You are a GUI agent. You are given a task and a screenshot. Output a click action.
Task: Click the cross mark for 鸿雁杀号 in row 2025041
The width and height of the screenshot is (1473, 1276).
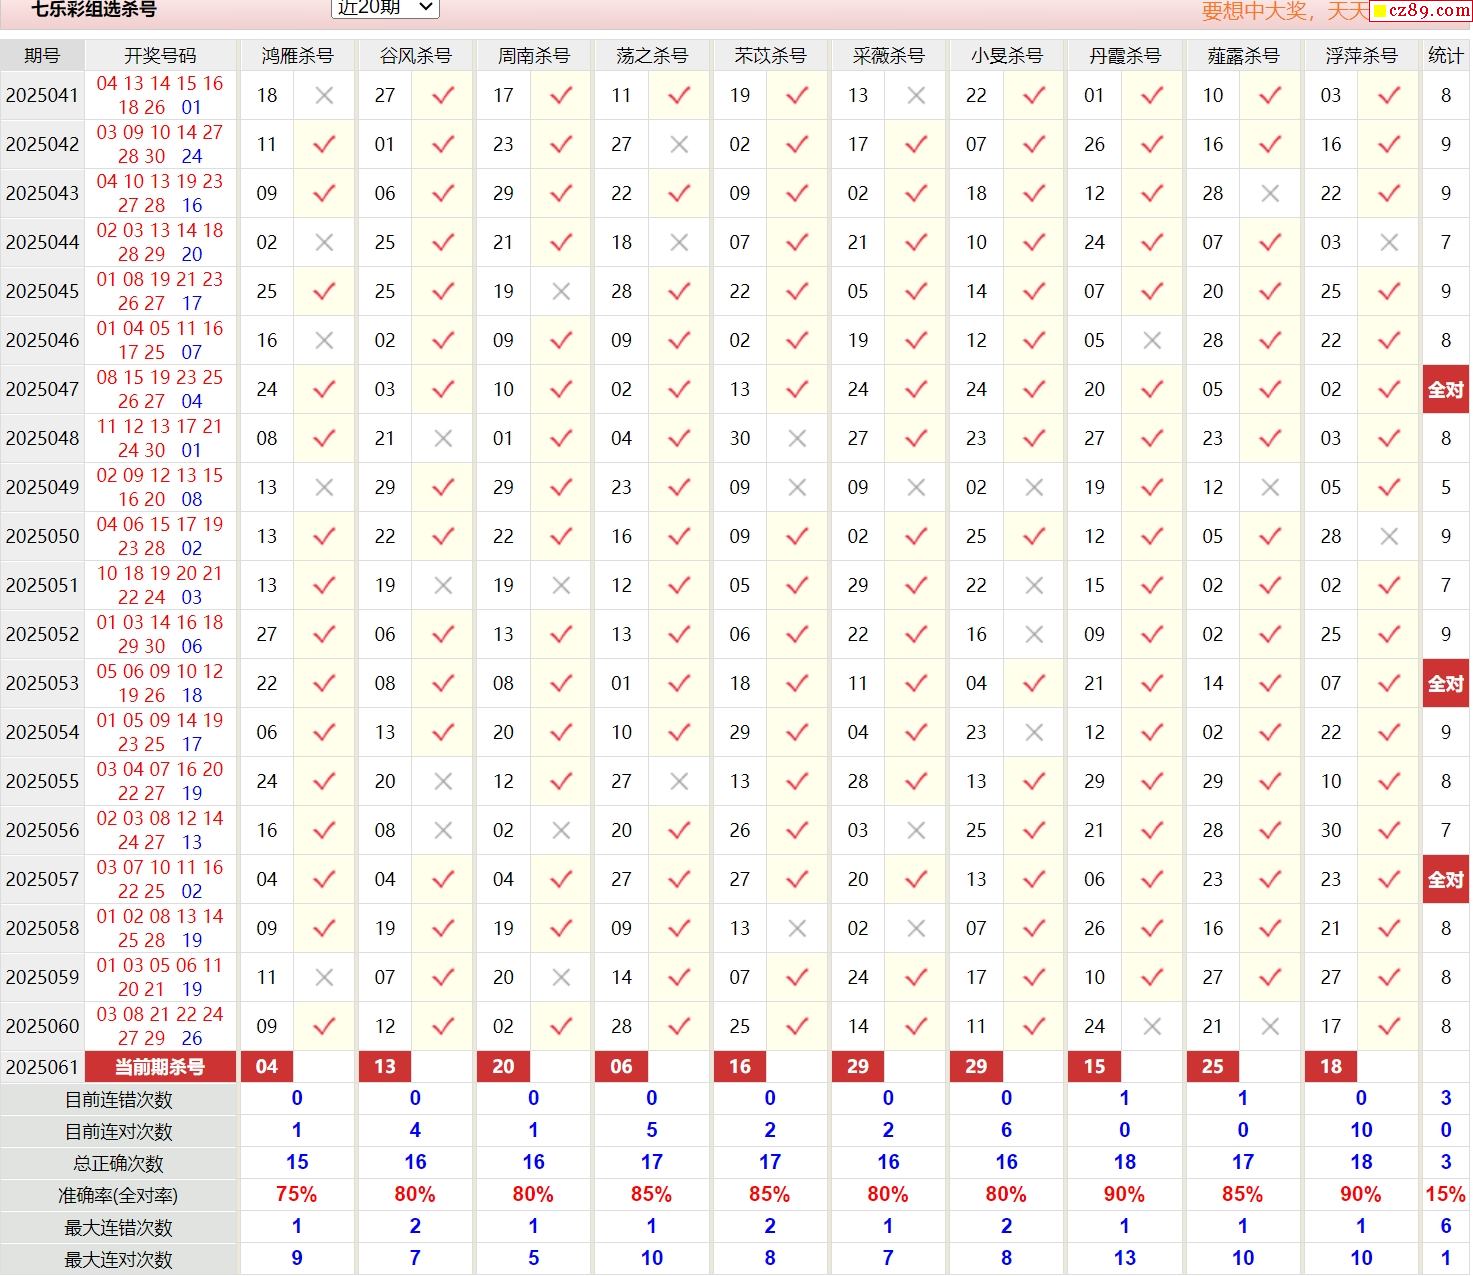324,96
